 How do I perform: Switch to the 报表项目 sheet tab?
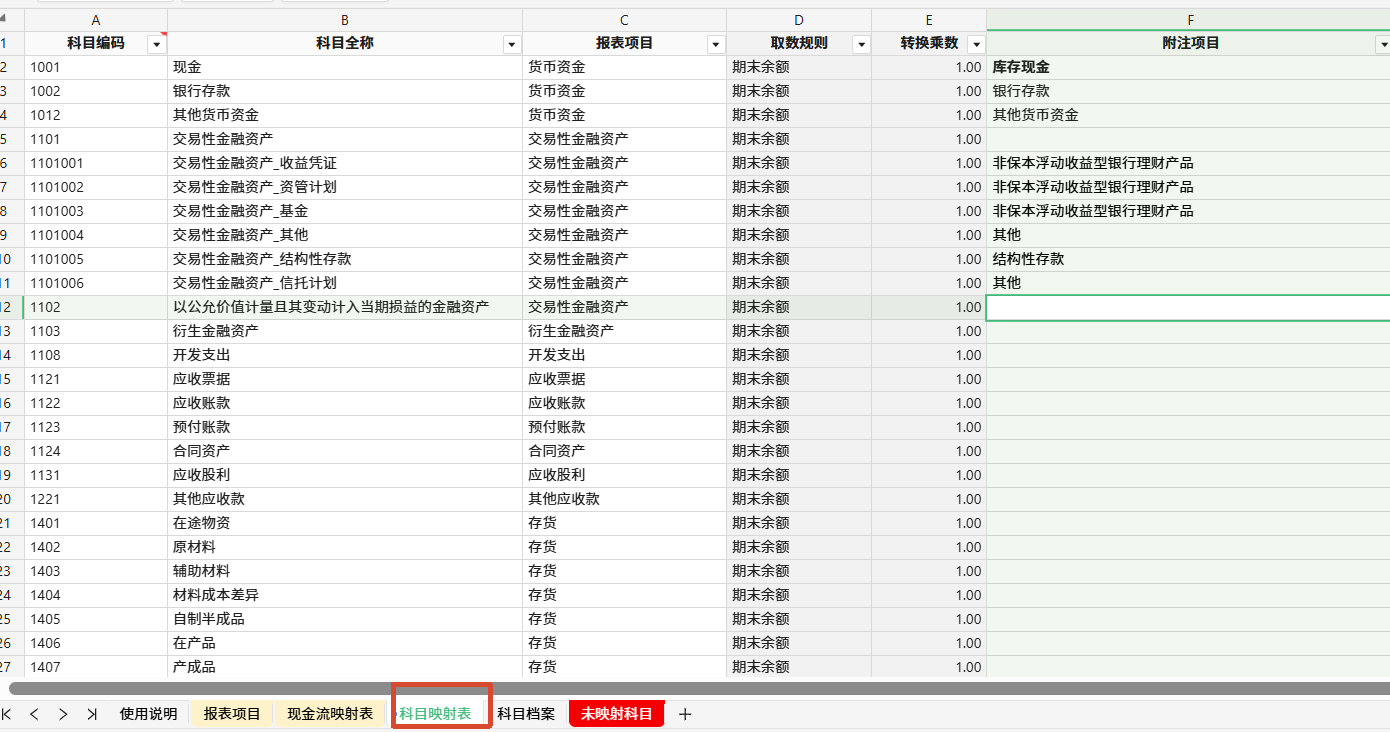pyautogui.click(x=232, y=714)
